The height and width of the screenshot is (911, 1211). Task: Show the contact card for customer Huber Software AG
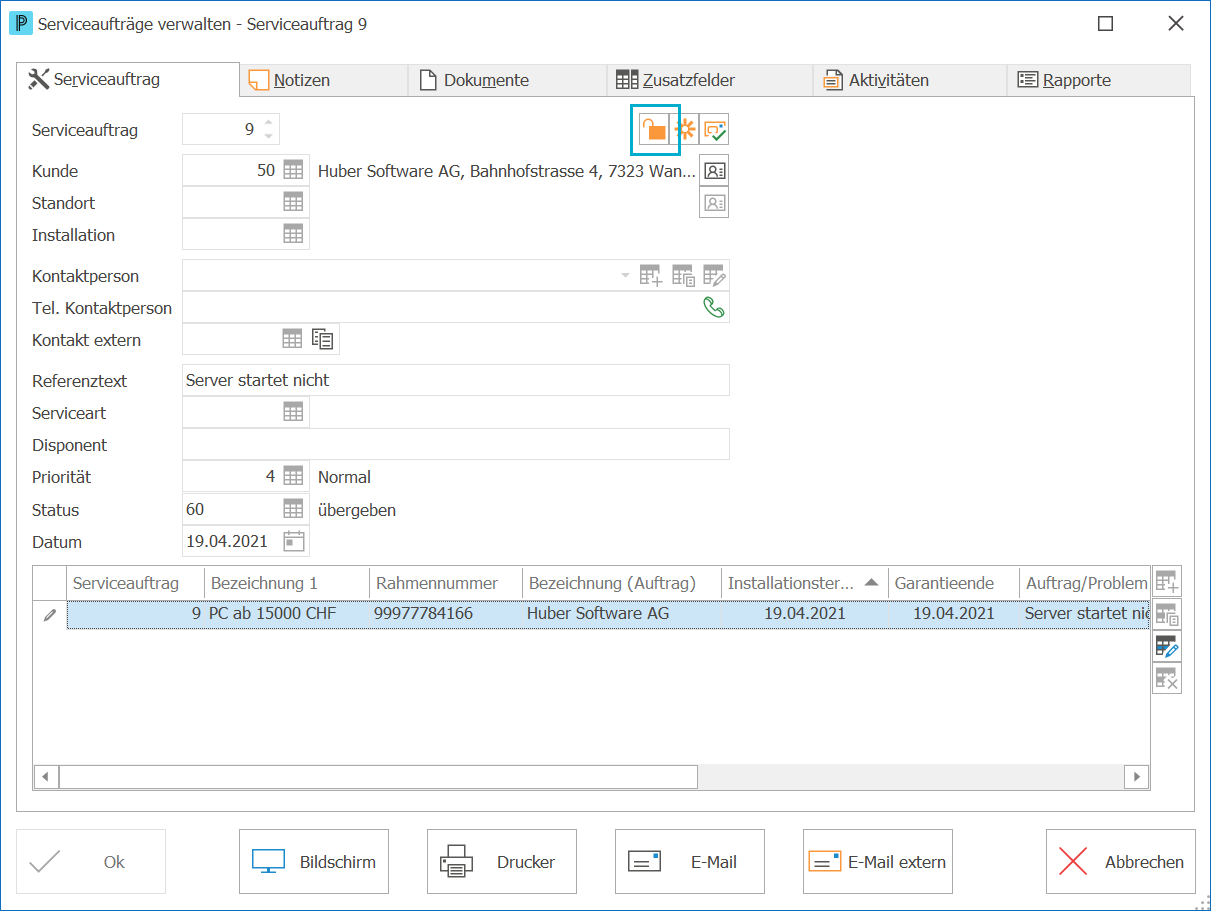tap(714, 171)
